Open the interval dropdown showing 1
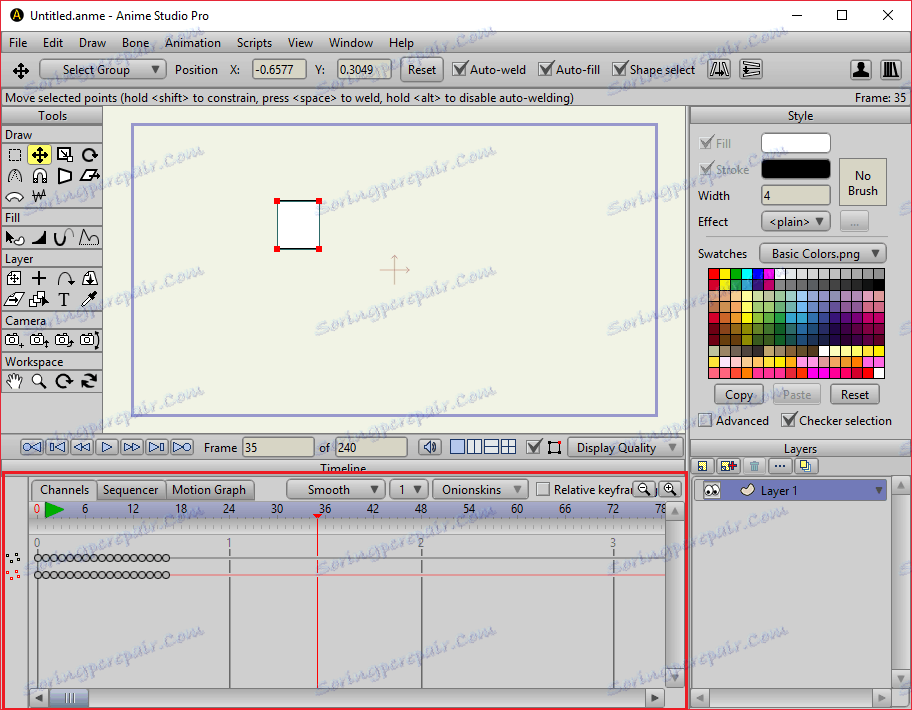Viewport: 912px width, 710px height. tap(409, 490)
